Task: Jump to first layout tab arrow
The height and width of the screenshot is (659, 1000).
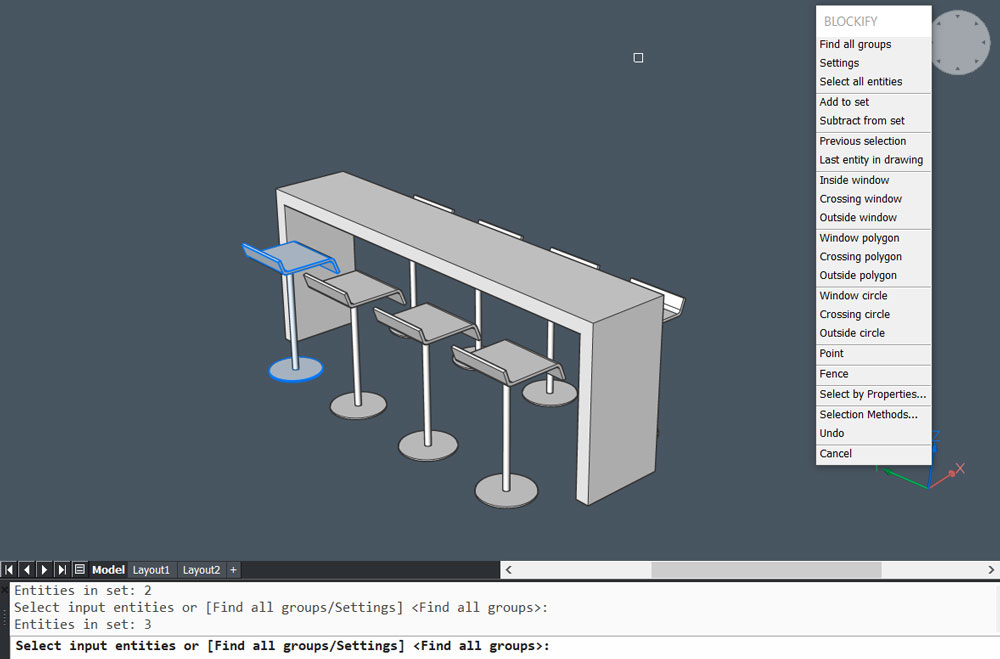Action: (x=9, y=570)
